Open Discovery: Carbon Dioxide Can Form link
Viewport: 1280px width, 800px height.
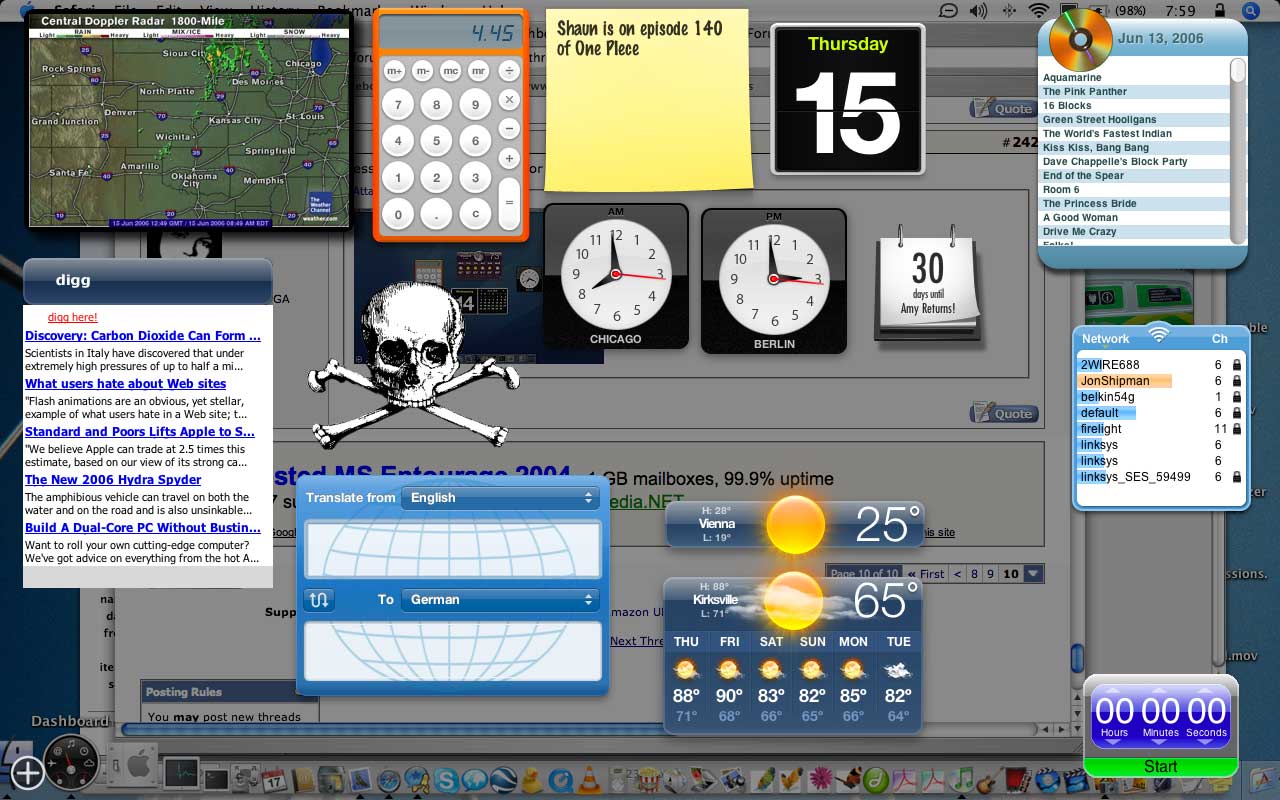tap(143, 336)
